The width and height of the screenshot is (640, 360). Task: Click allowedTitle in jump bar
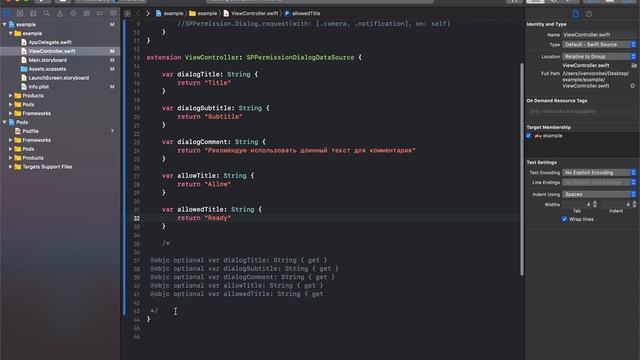pos(302,13)
